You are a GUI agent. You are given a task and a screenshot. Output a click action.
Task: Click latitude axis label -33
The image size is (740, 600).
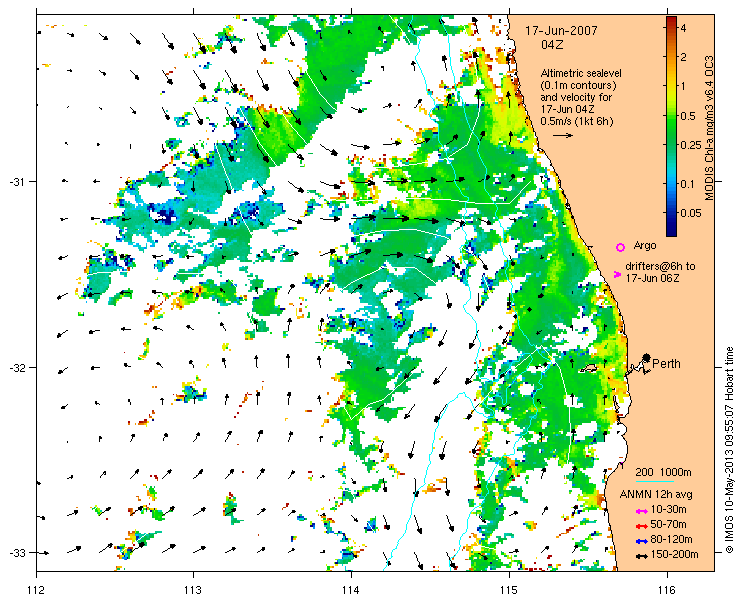click(x=16, y=552)
